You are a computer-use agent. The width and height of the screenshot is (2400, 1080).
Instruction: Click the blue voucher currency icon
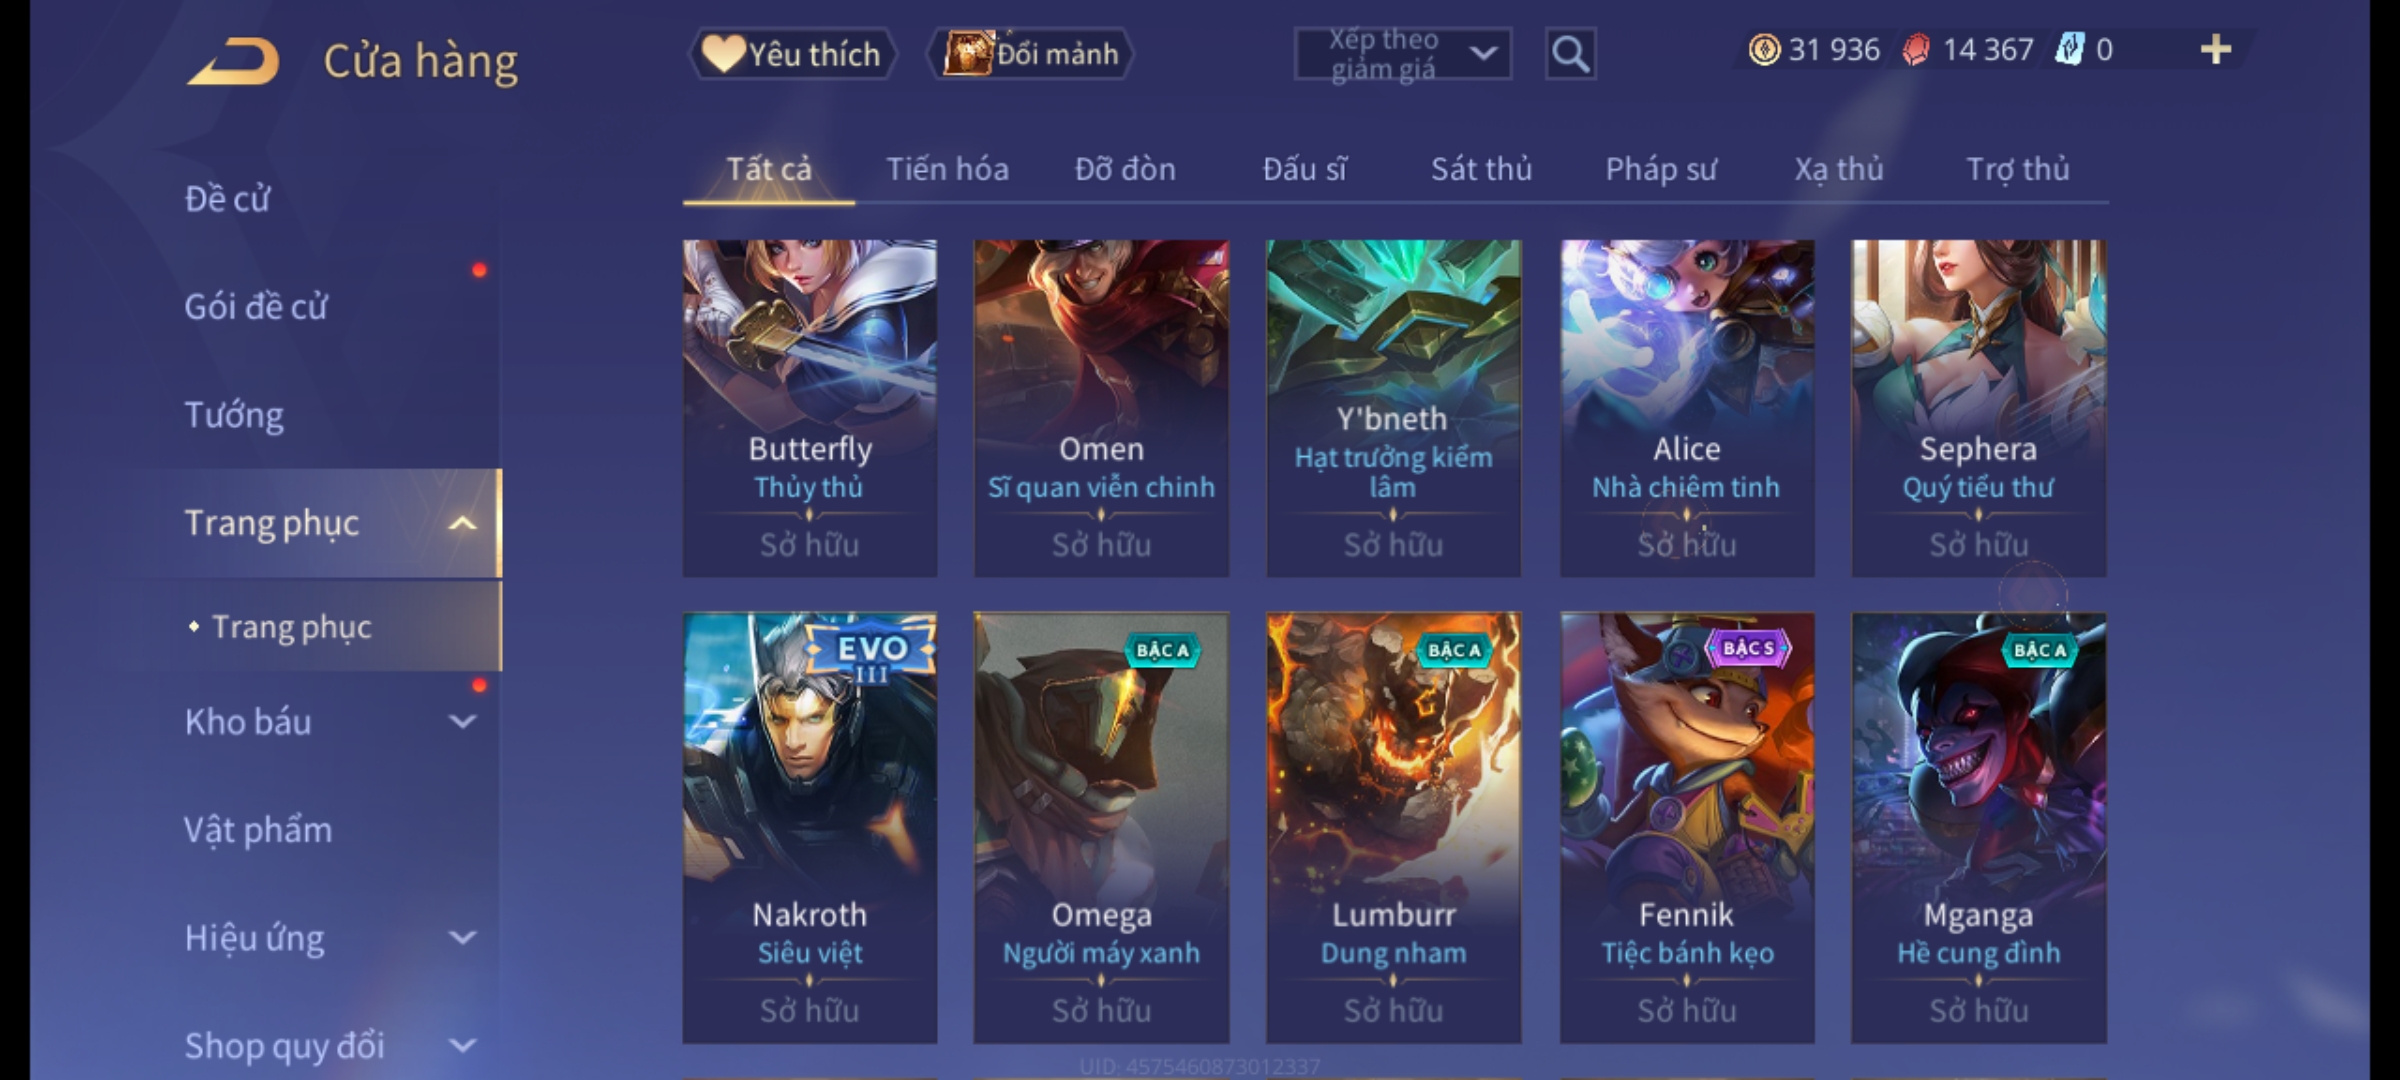[2069, 50]
